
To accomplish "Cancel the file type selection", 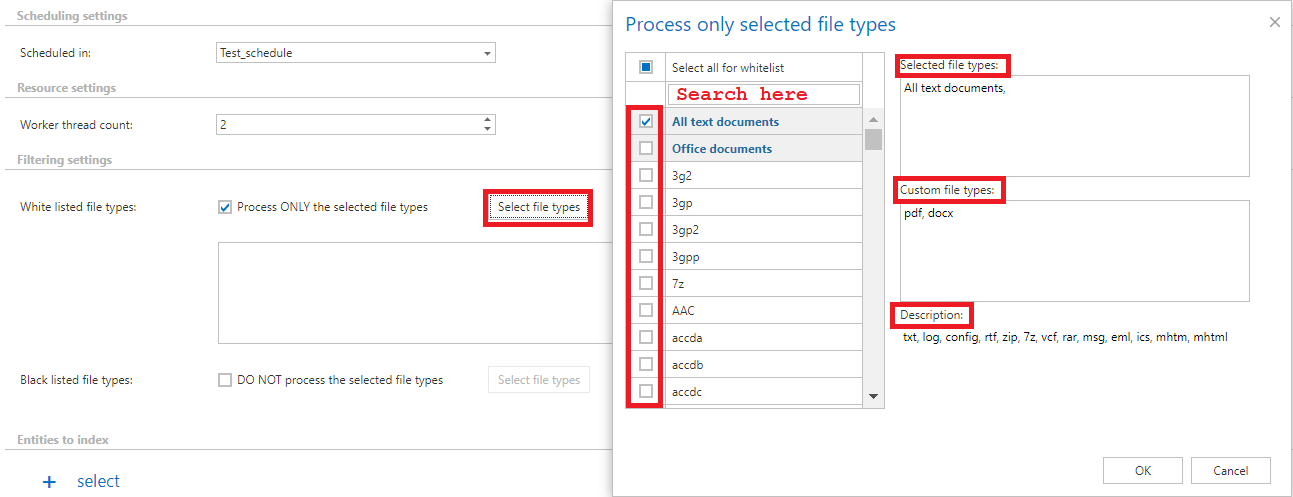I will pos(1230,470).
